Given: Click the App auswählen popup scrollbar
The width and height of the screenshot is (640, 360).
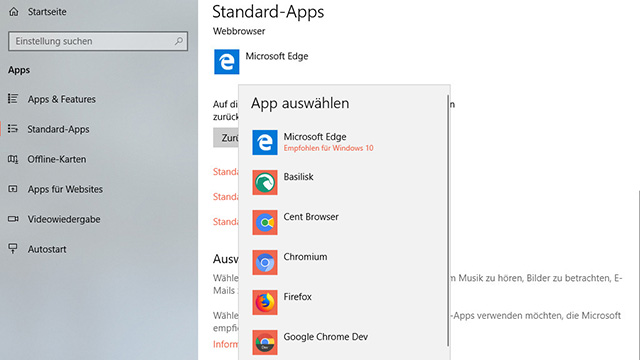Looking at the screenshot, I should (x=448, y=220).
